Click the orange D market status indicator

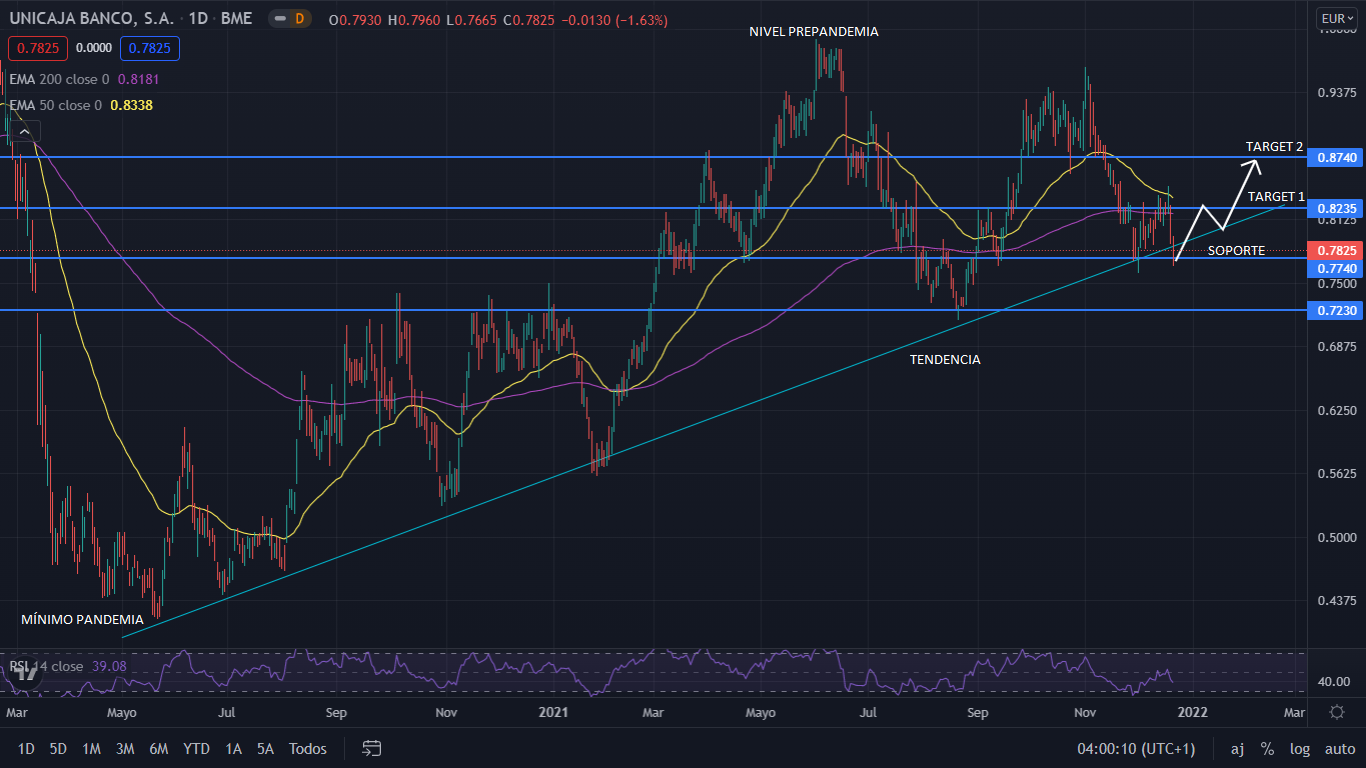297,18
